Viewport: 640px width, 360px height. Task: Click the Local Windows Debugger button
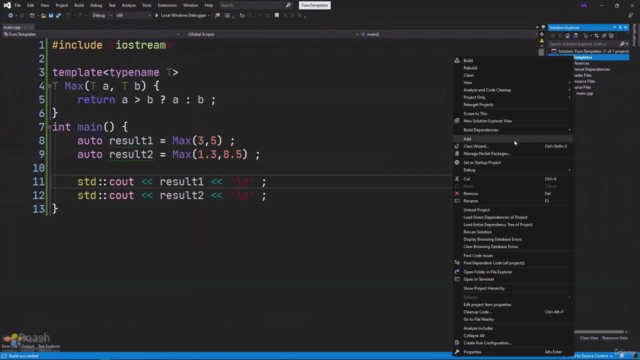181,16
